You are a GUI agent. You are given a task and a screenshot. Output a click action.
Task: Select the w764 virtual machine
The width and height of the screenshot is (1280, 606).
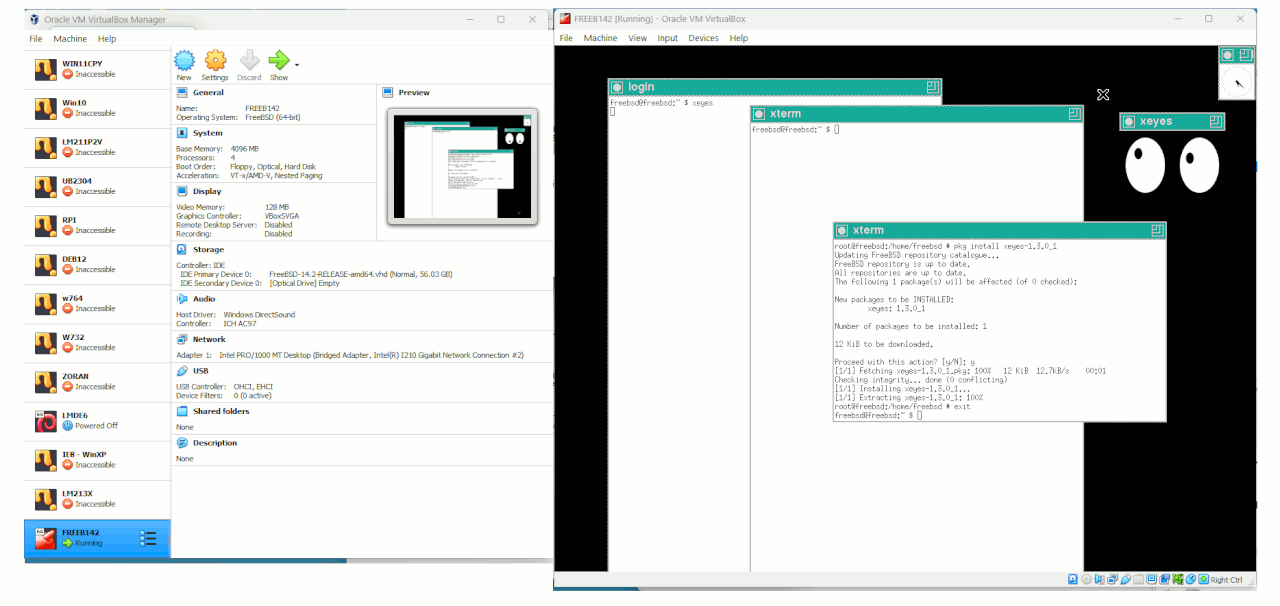pyautogui.click(x=98, y=303)
